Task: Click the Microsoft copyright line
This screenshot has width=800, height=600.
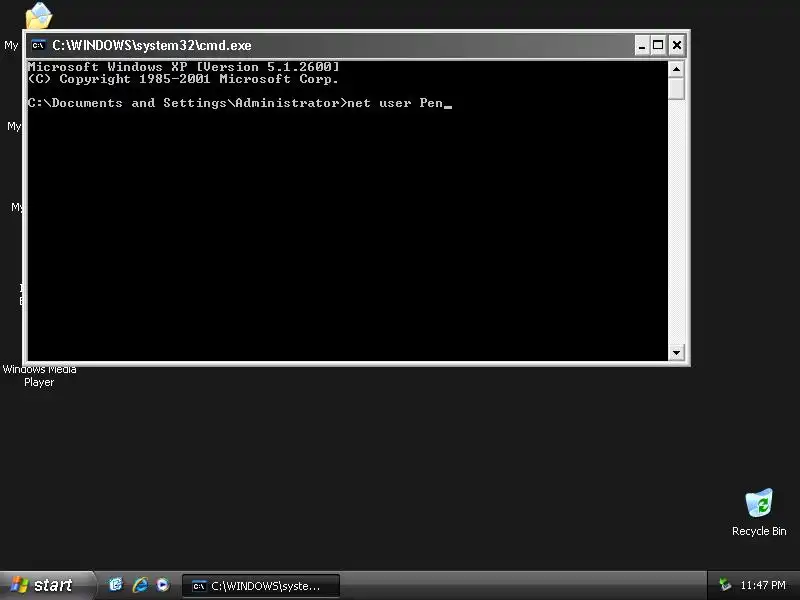Action: click(183, 79)
